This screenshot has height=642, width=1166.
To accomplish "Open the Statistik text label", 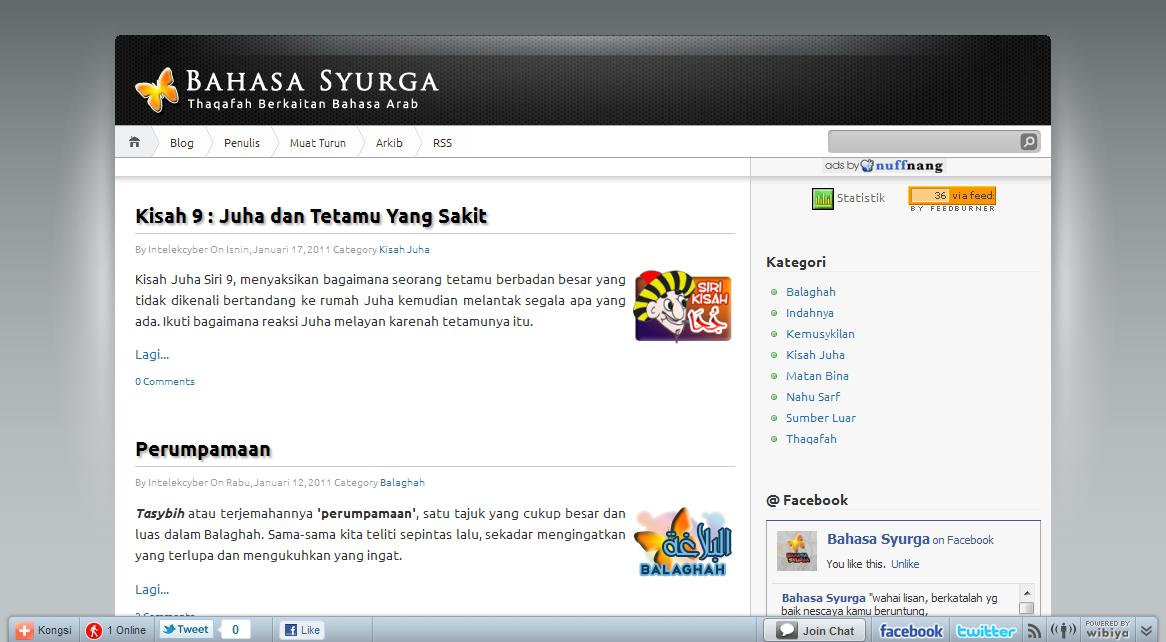I will [861, 198].
